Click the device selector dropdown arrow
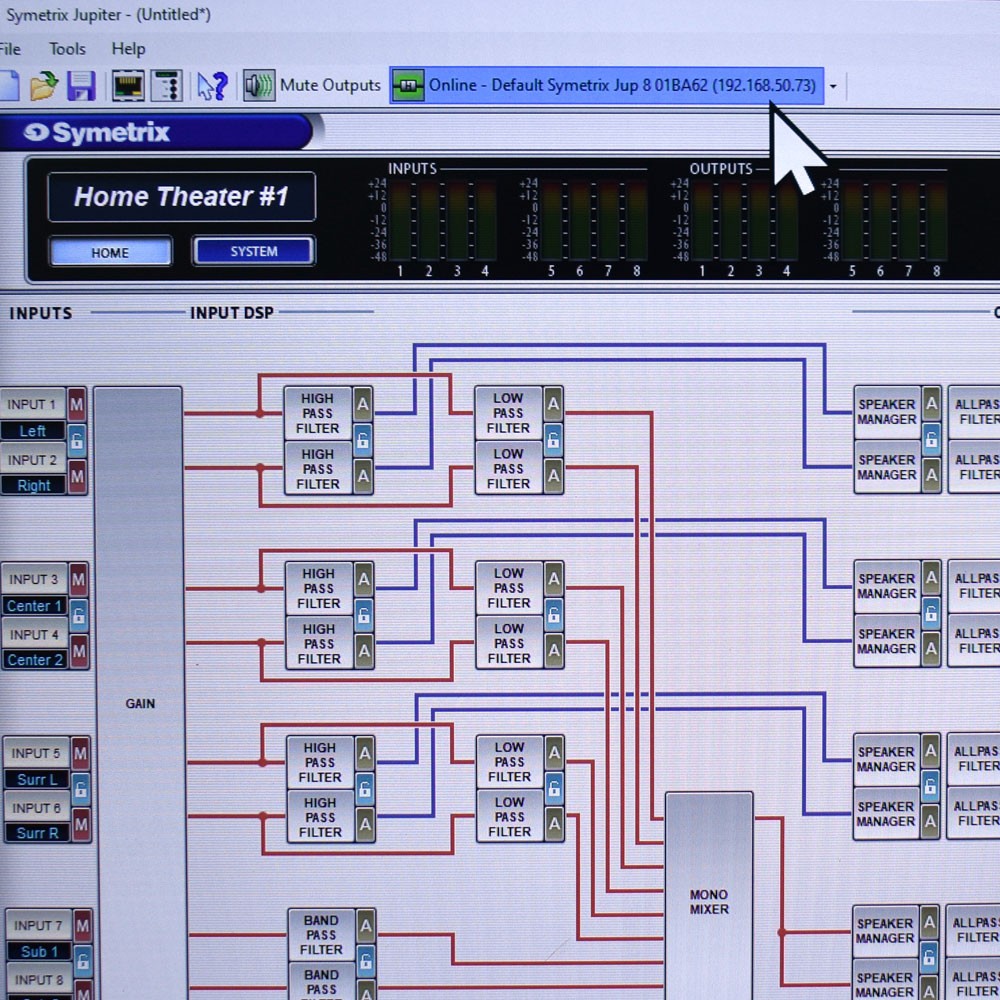 click(x=833, y=86)
